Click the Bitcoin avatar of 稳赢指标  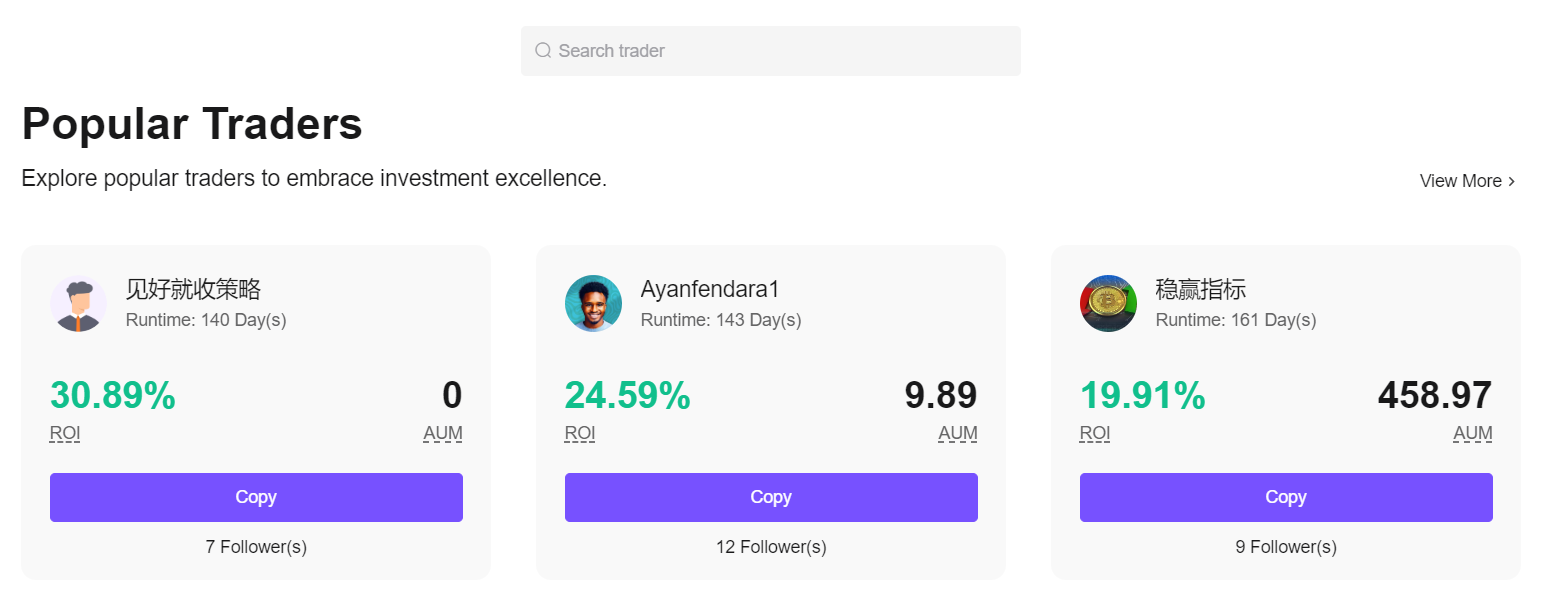[x=1108, y=303]
